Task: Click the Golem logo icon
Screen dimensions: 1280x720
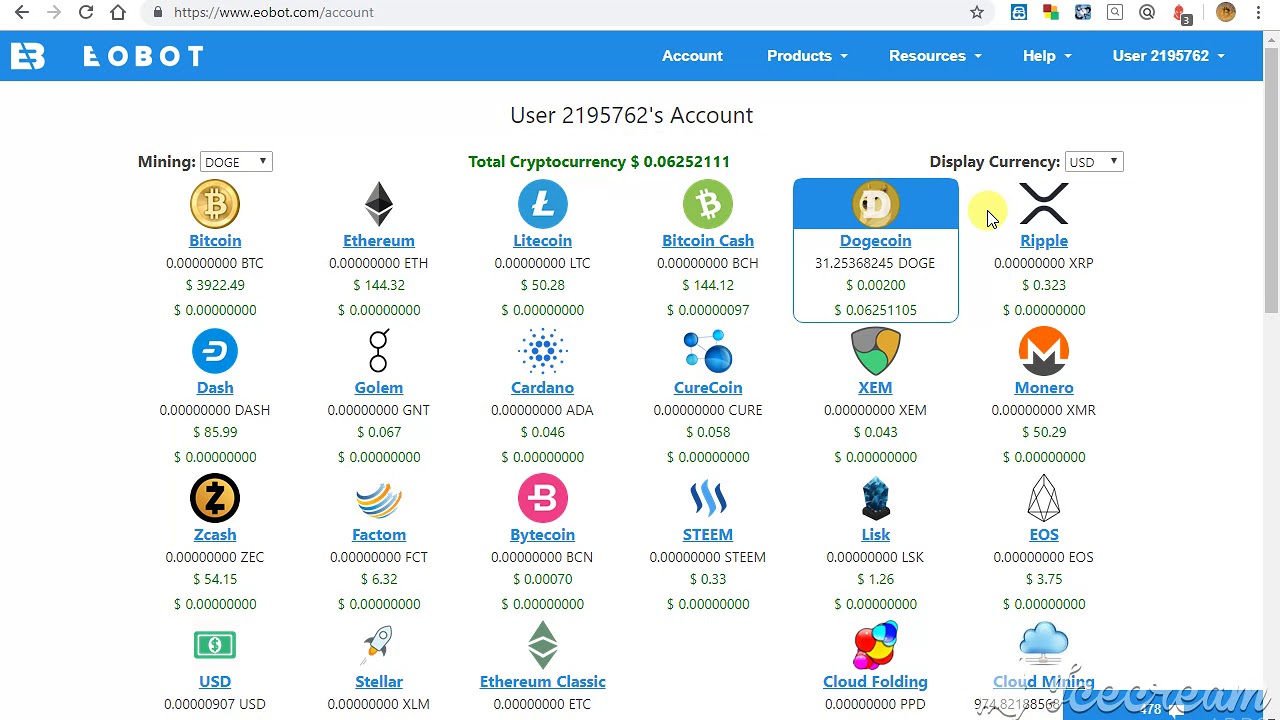Action: pyautogui.click(x=379, y=351)
